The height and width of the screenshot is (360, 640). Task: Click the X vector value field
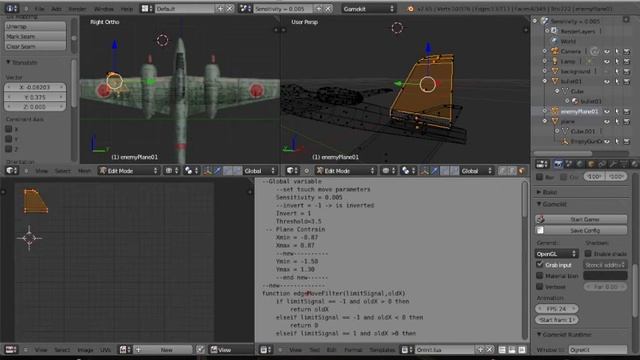pos(35,87)
